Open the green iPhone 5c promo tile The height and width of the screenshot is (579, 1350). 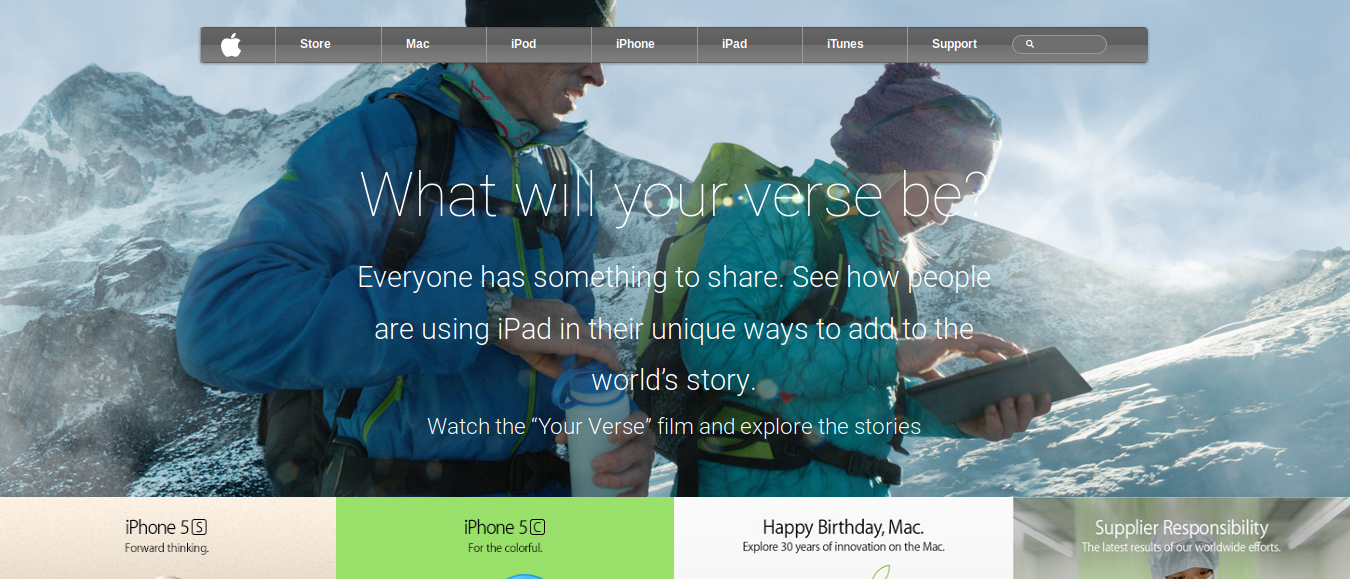click(x=505, y=538)
